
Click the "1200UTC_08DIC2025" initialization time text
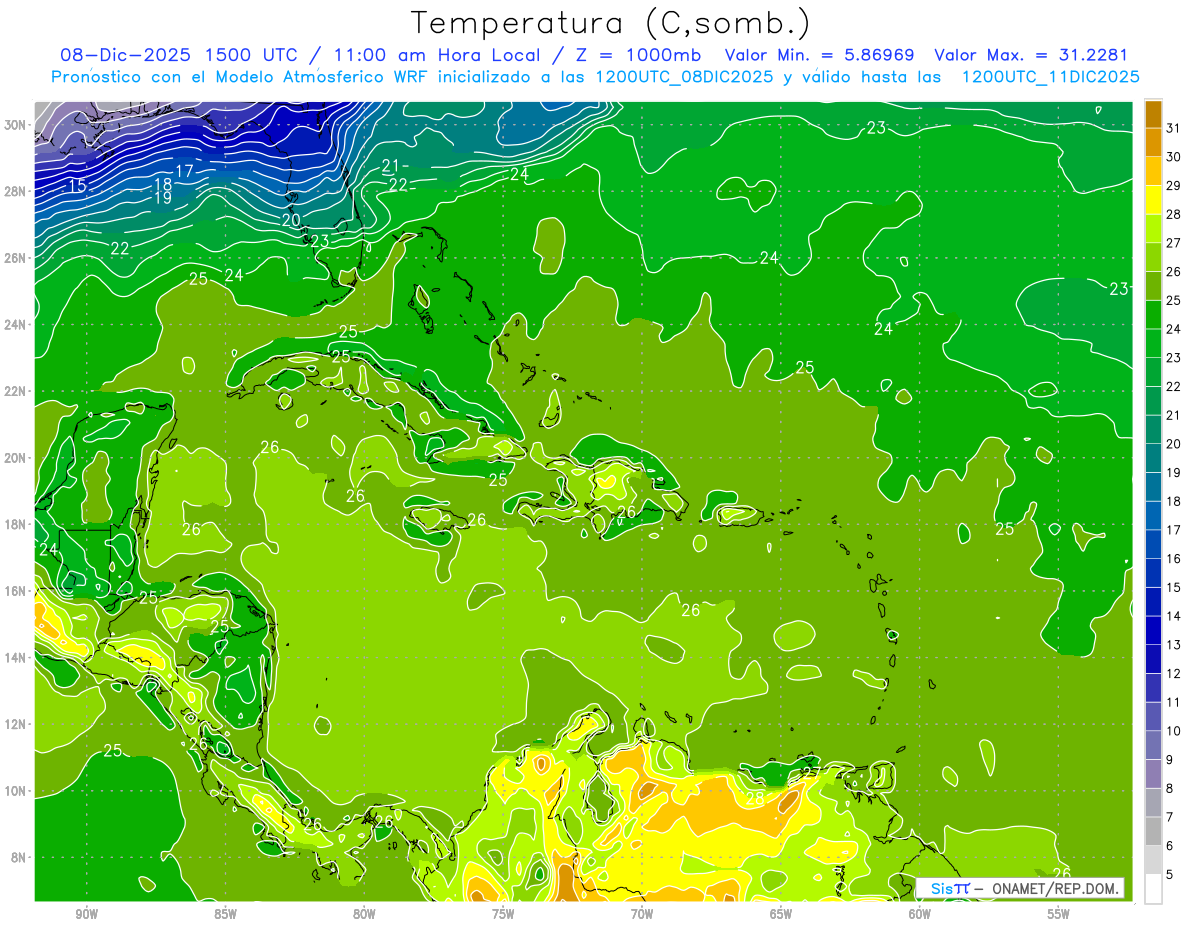point(684,77)
